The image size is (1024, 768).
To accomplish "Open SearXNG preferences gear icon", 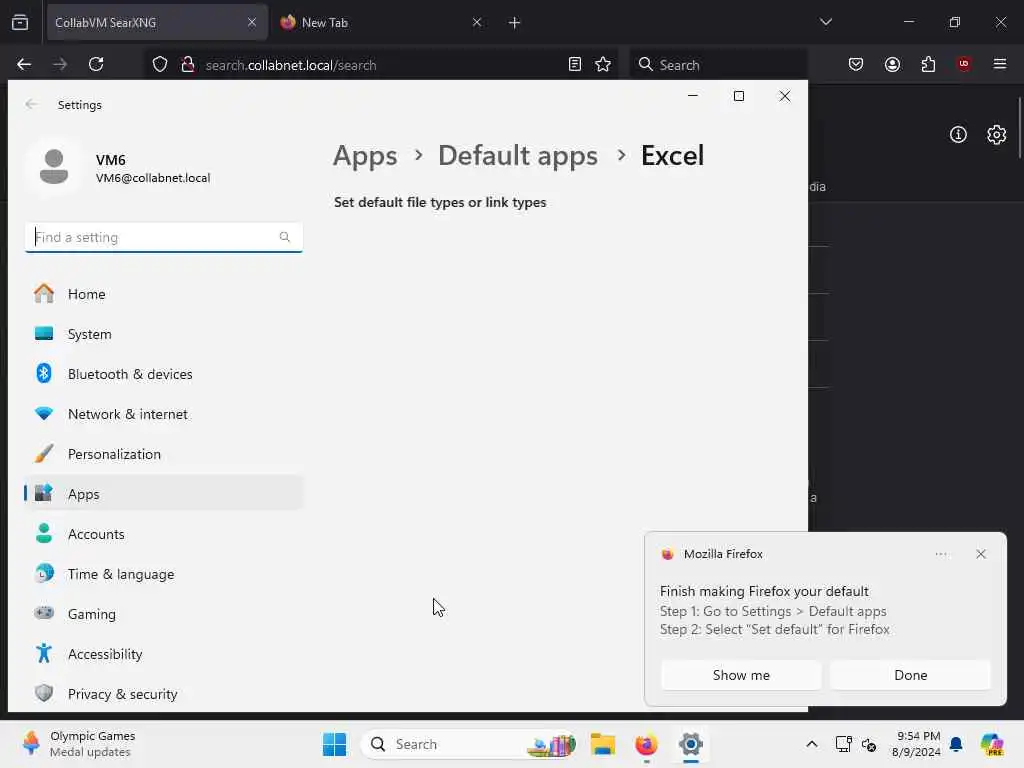I will pyautogui.click(x=997, y=135).
